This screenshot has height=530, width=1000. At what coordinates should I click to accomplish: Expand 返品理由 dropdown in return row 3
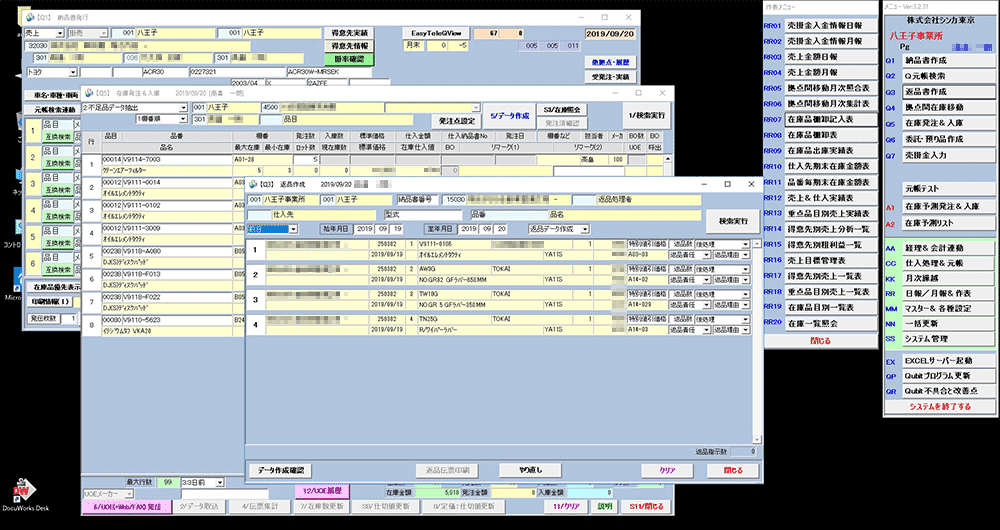[745, 304]
